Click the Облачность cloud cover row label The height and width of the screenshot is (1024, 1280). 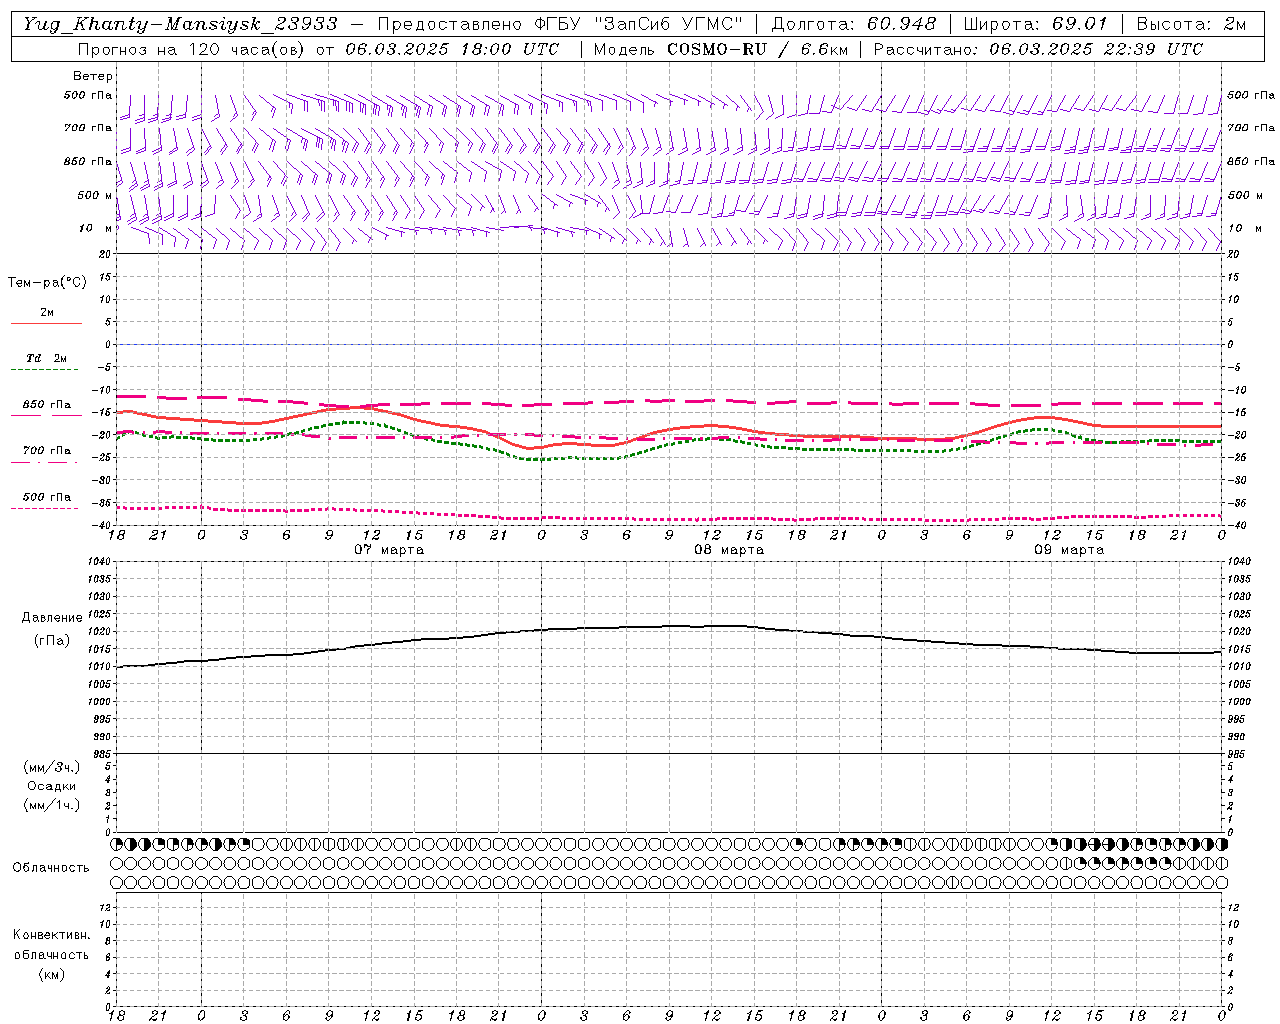coord(51,868)
